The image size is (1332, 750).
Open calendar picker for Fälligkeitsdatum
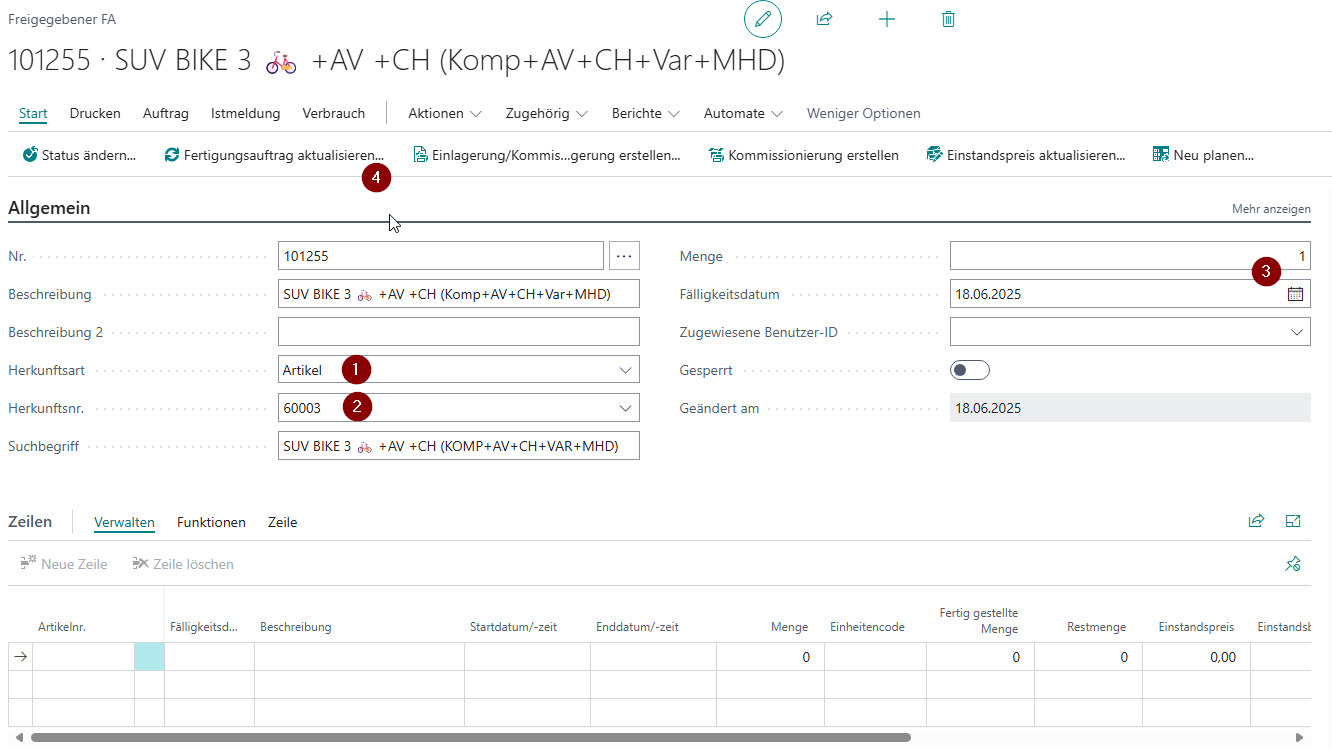tap(1295, 294)
